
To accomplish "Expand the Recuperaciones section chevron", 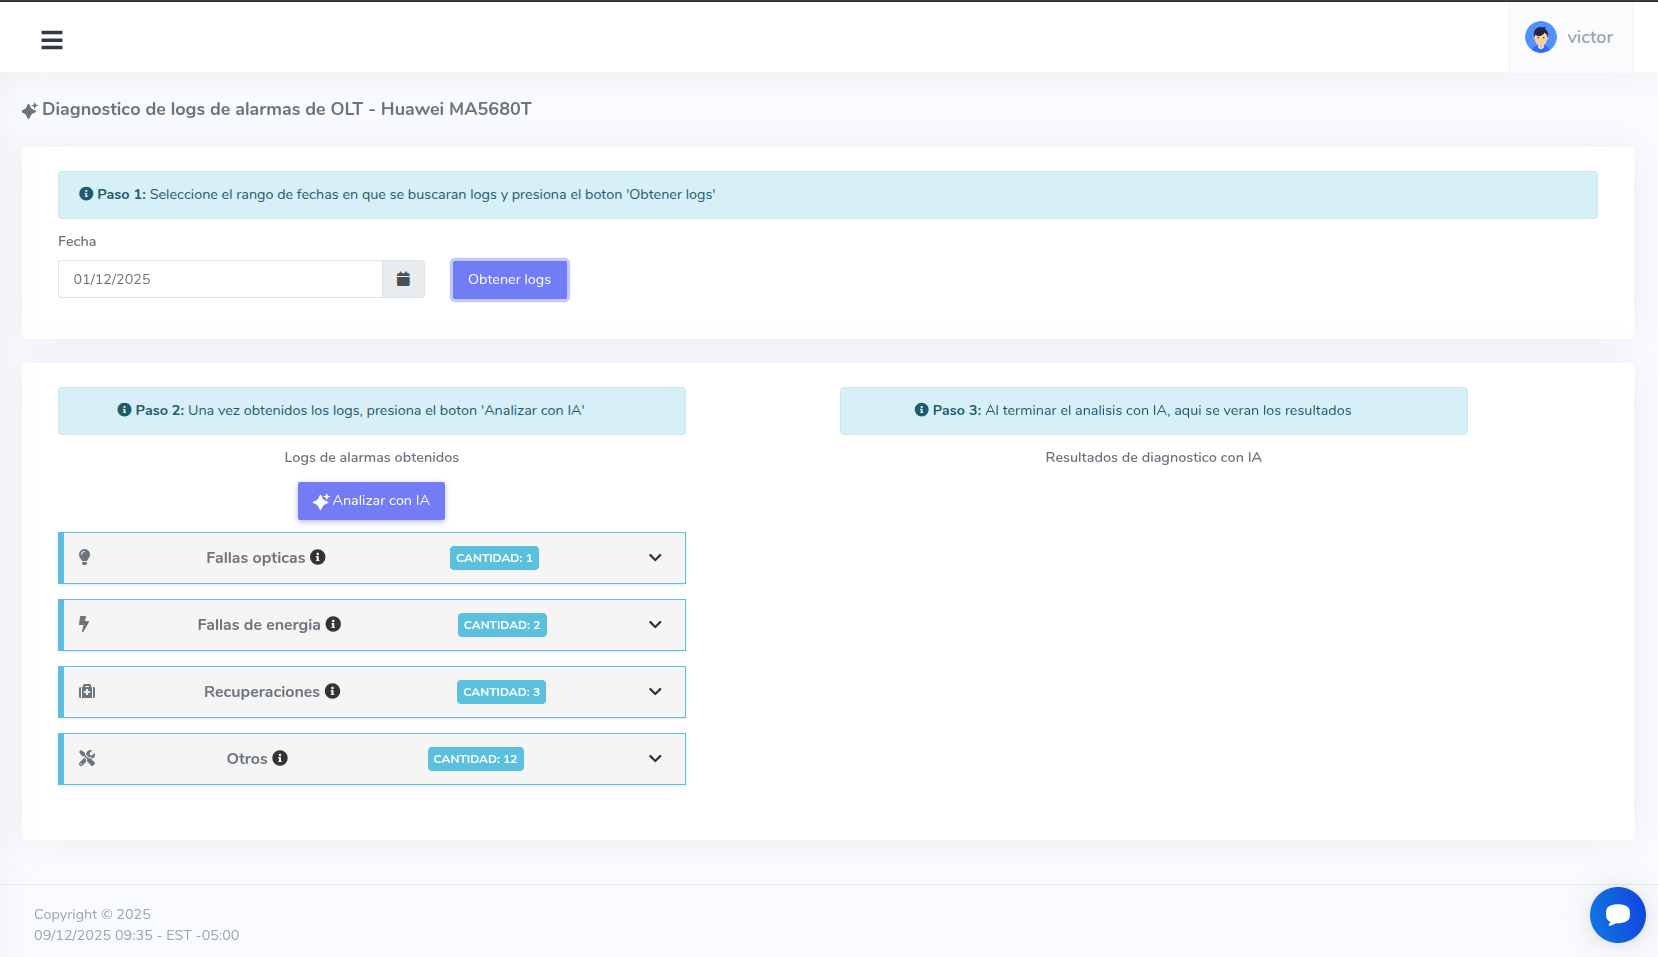I will [x=655, y=691].
